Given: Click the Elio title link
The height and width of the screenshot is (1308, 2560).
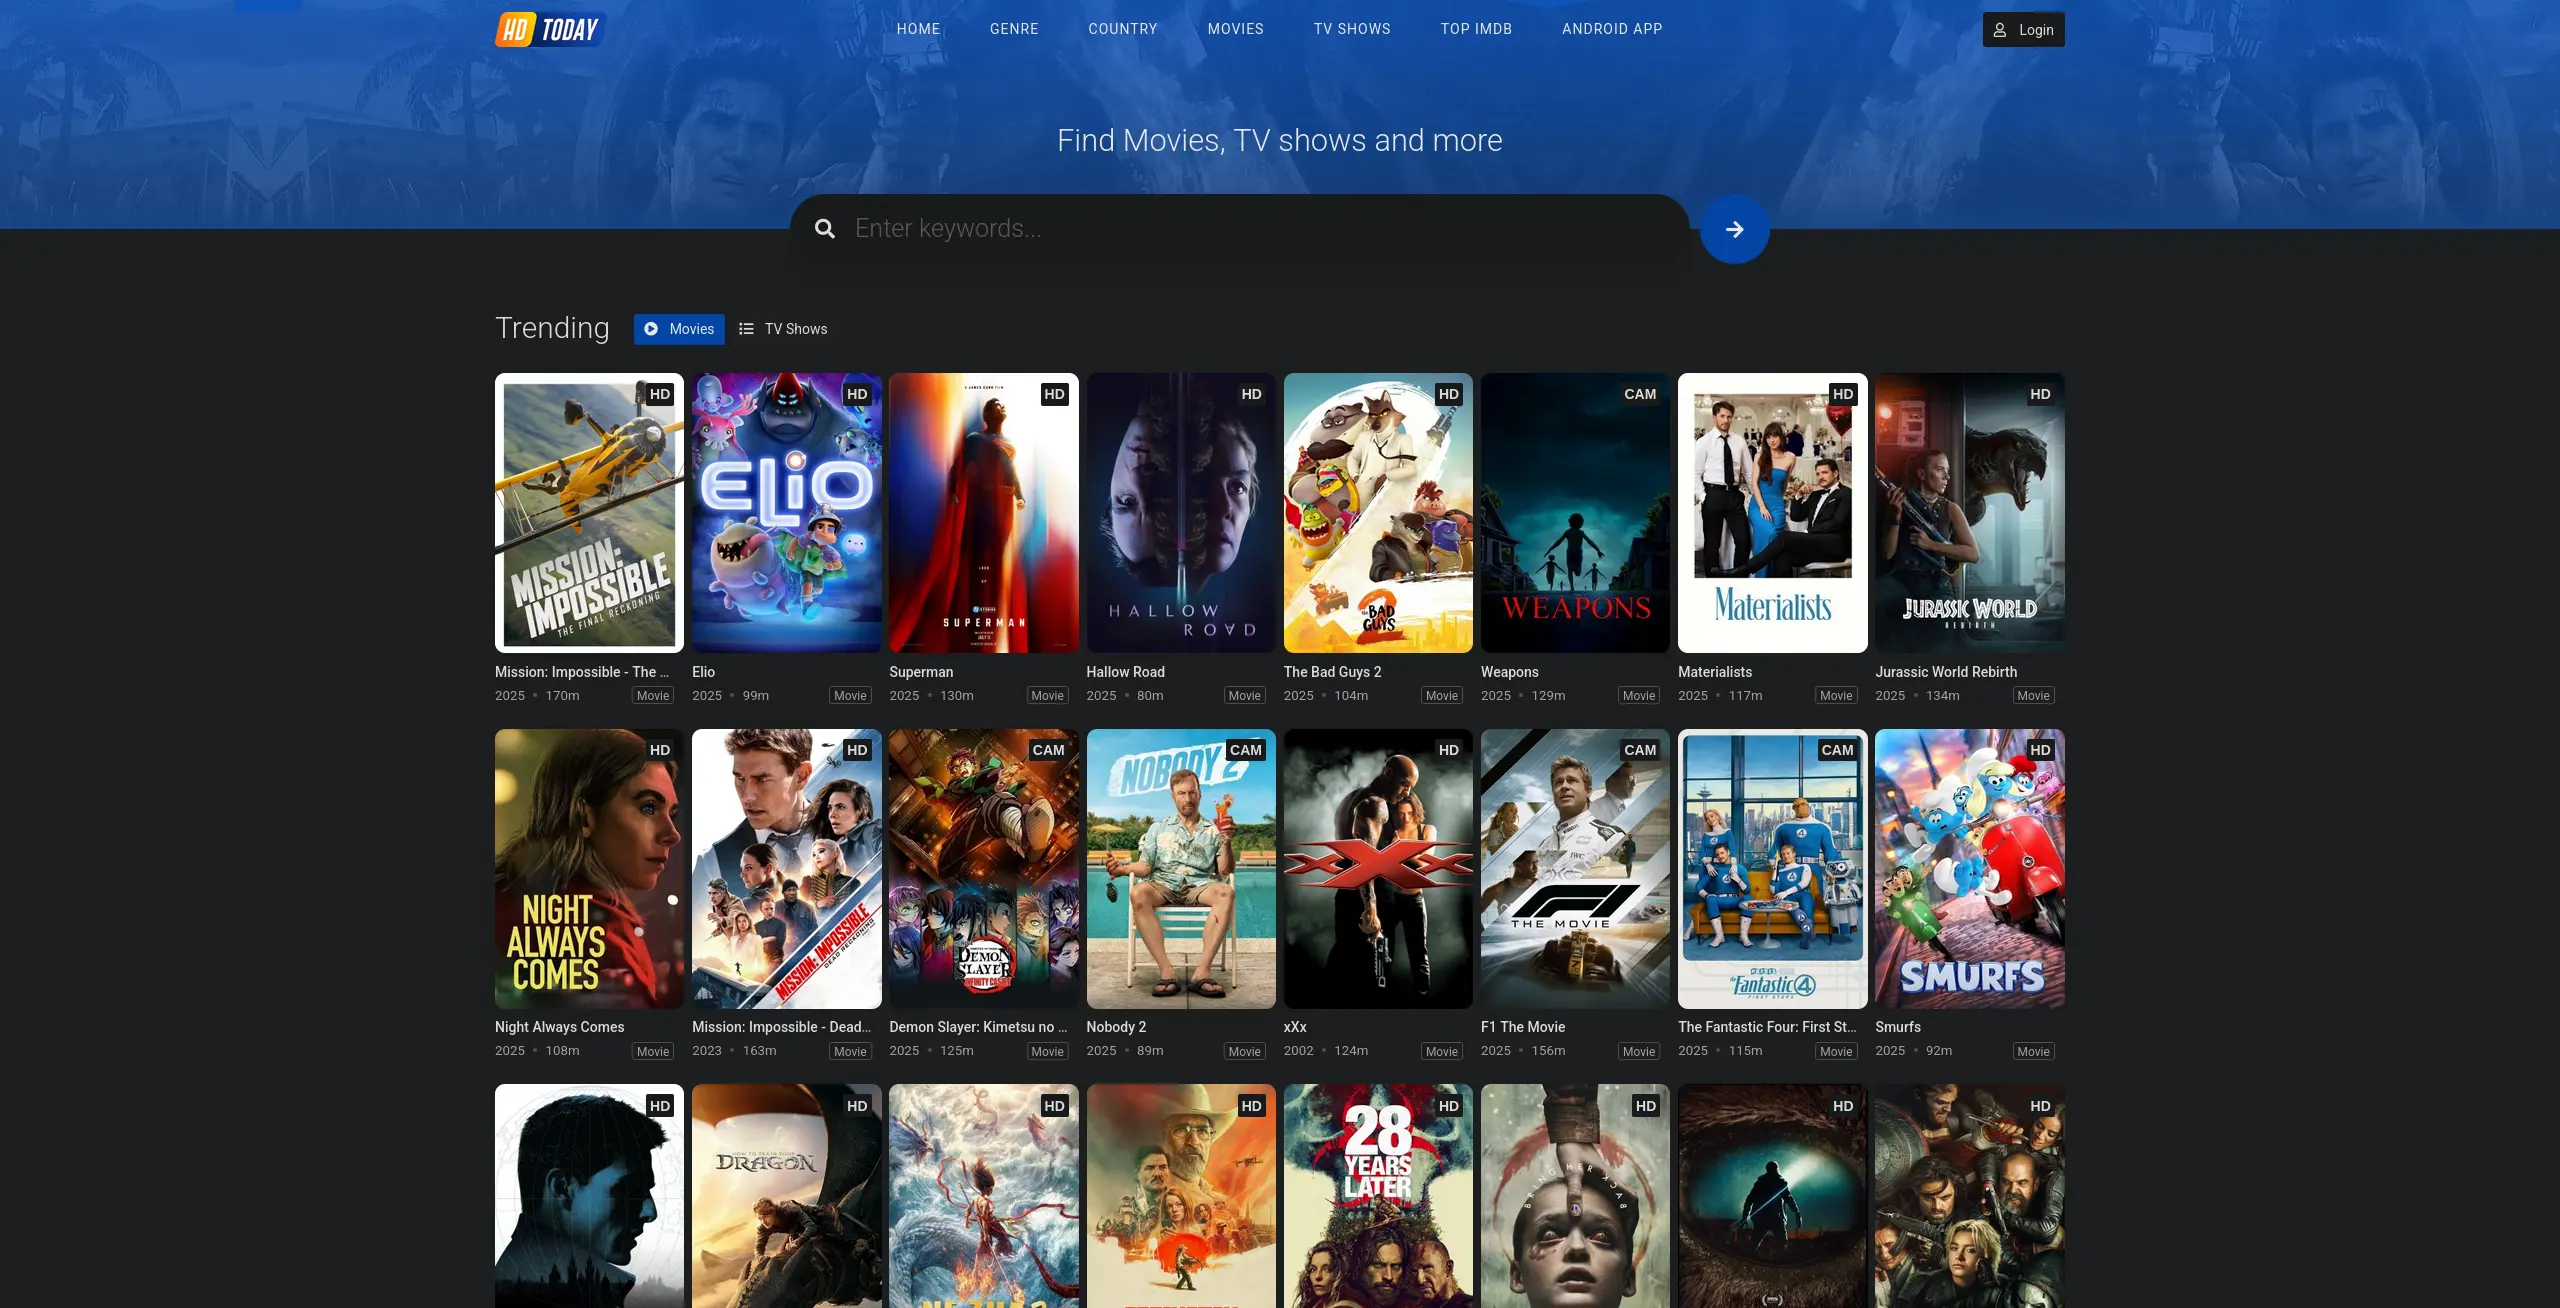Looking at the screenshot, I should pyautogui.click(x=703, y=672).
